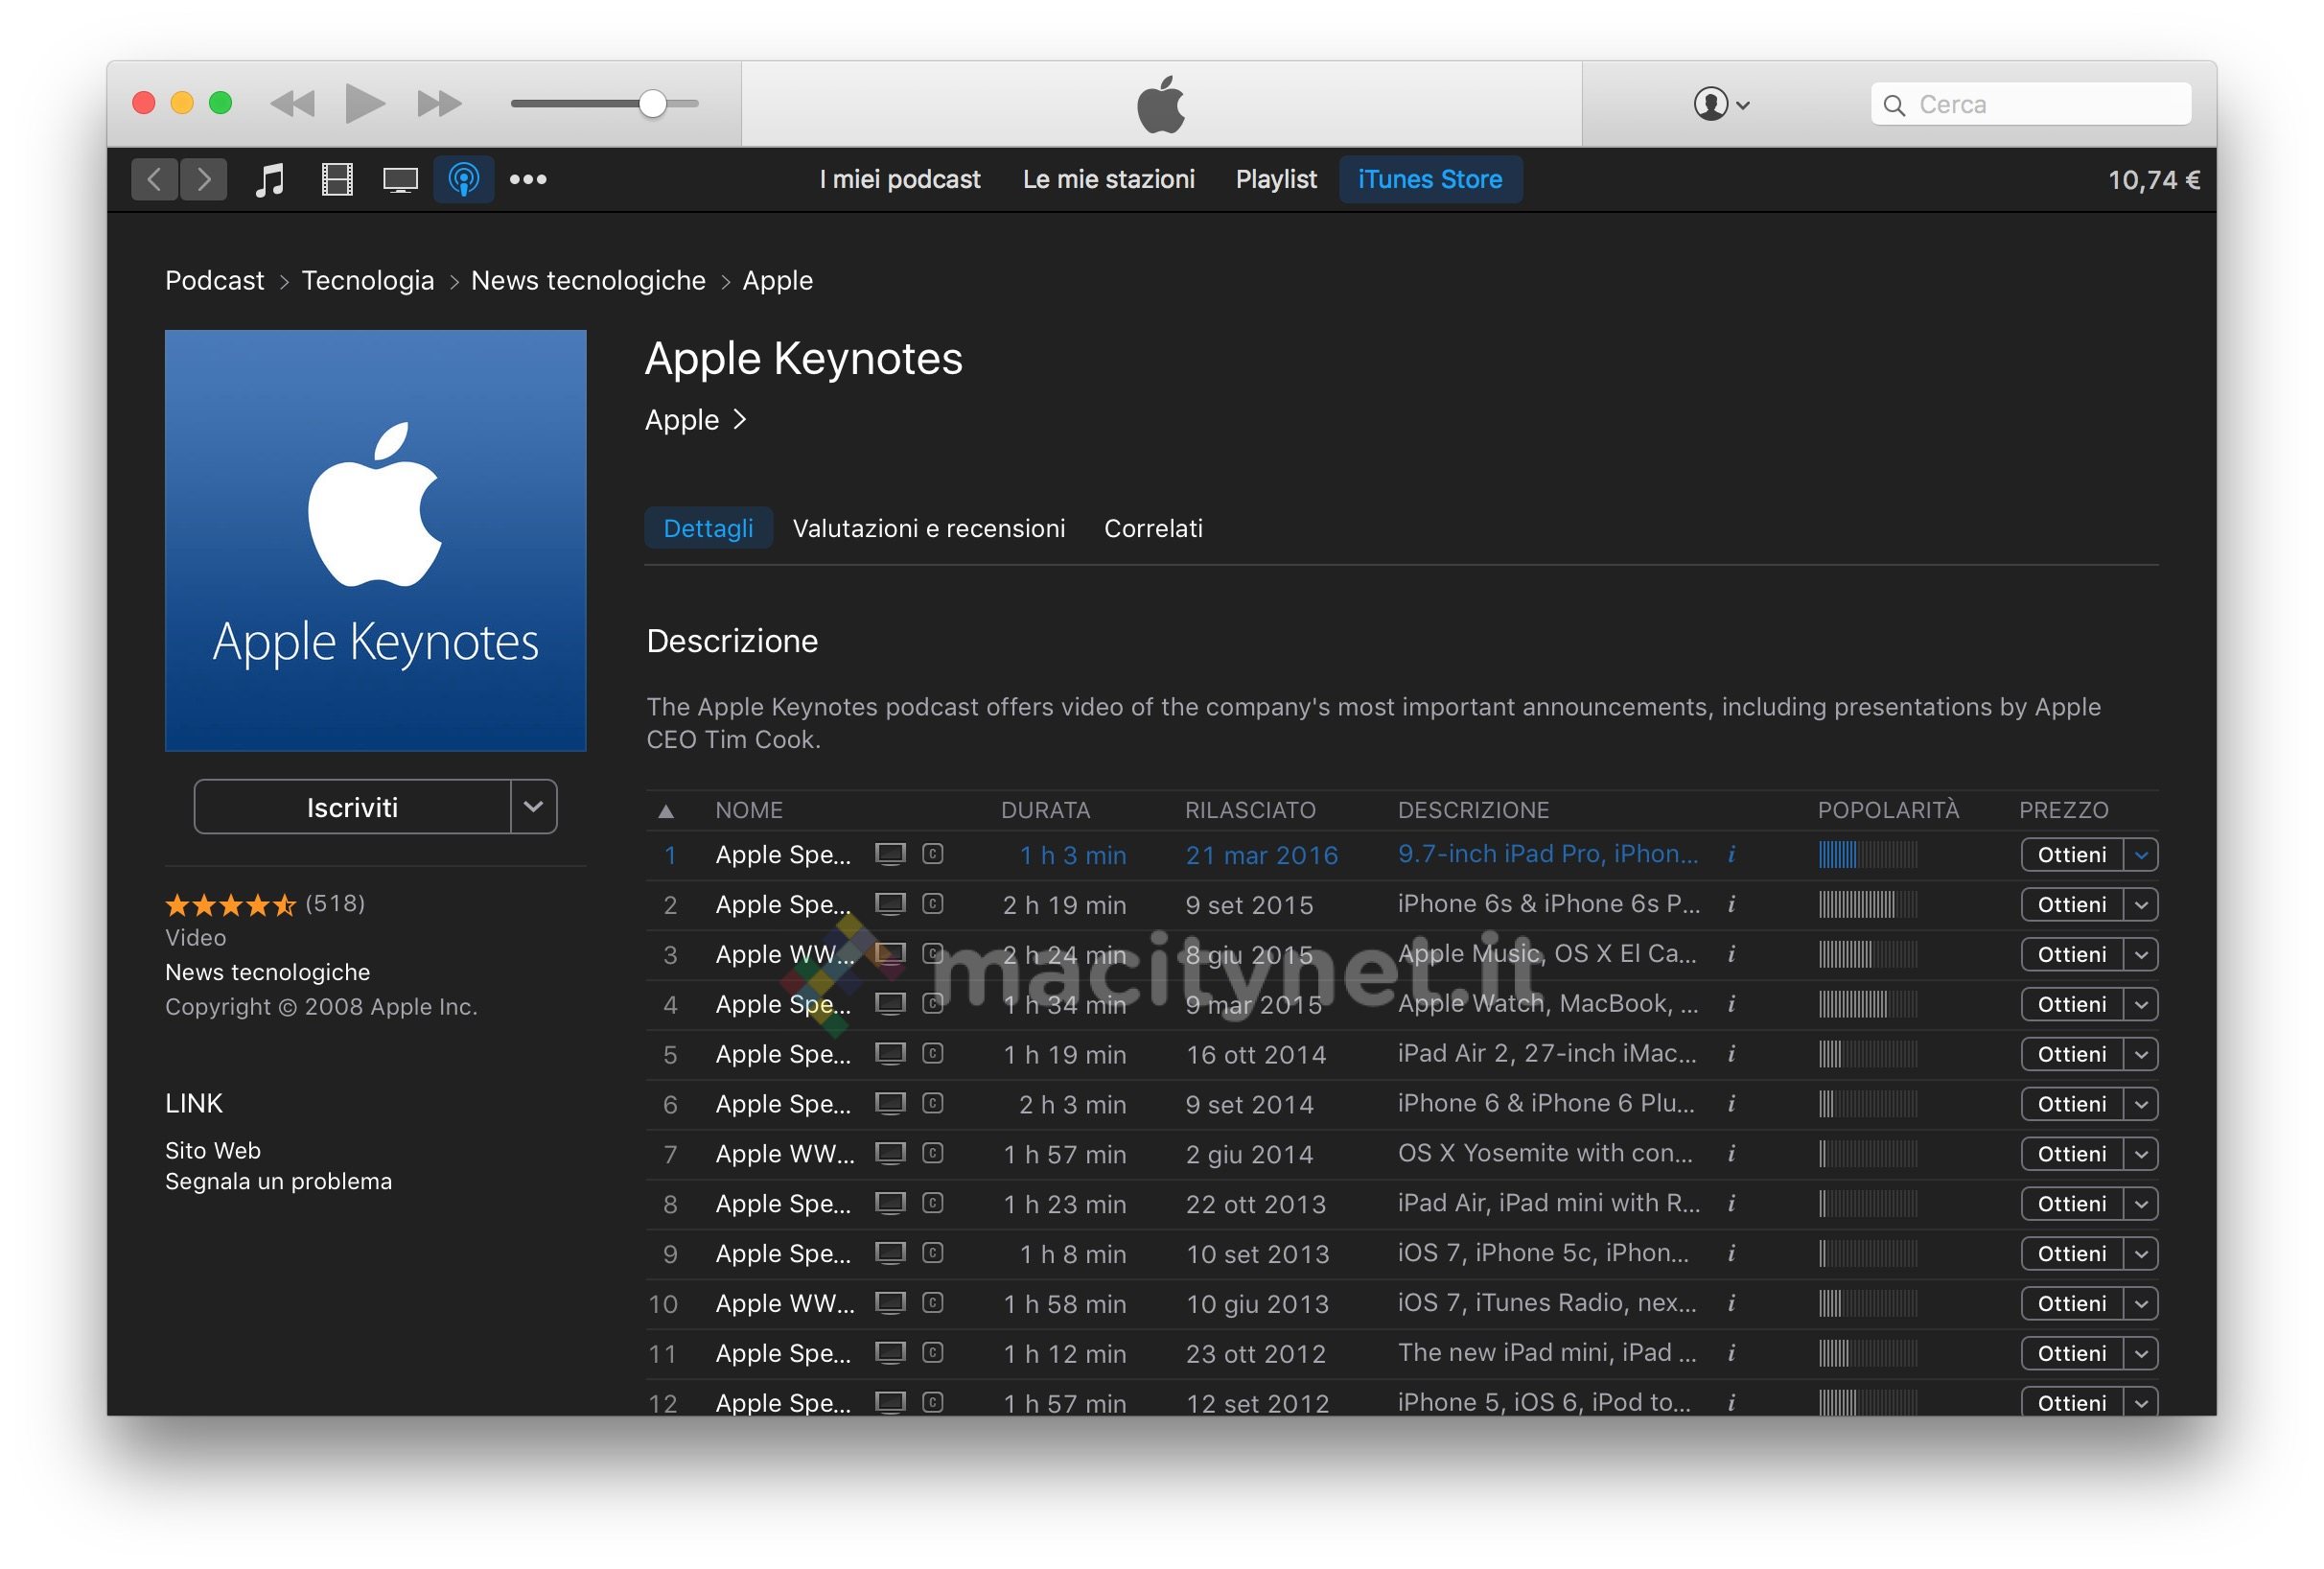Switch to Valutazioni e recensioni tab
Viewport: 2324px width, 1569px height.
pyautogui.click(x=928, y=528)
